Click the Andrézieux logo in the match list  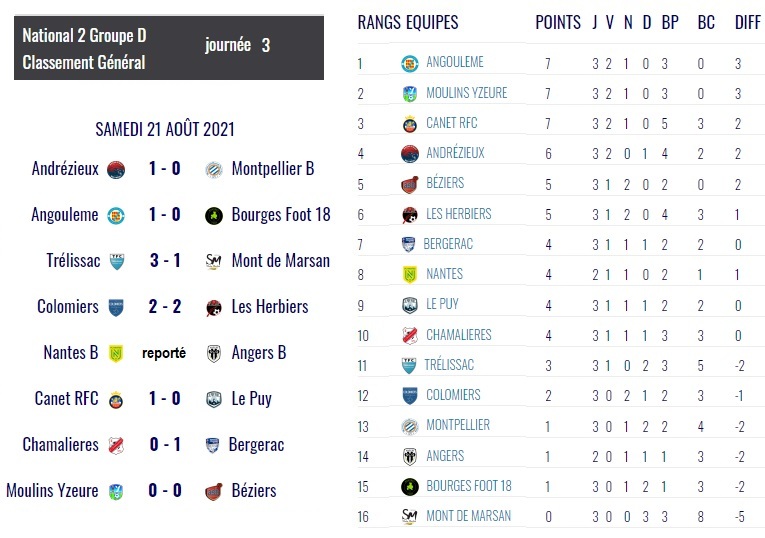pyautogui.click(x=116, y=169)
